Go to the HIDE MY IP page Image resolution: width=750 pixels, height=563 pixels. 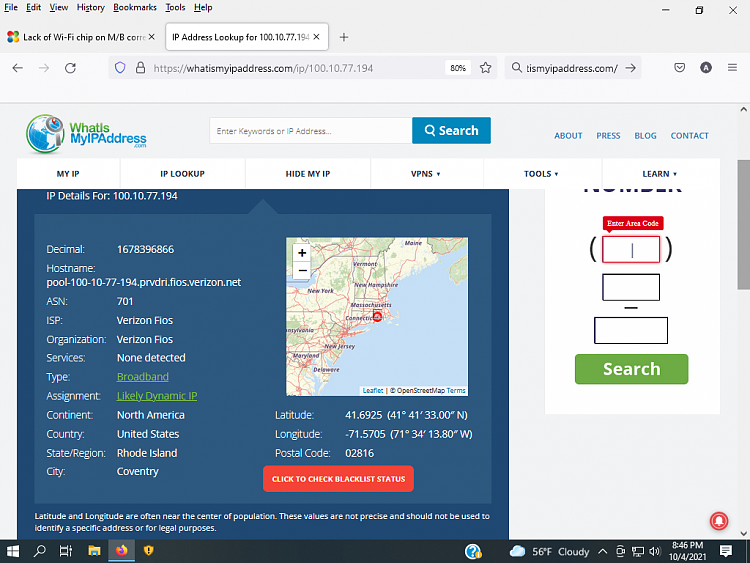pyautogui.click(x=308, y=174)
